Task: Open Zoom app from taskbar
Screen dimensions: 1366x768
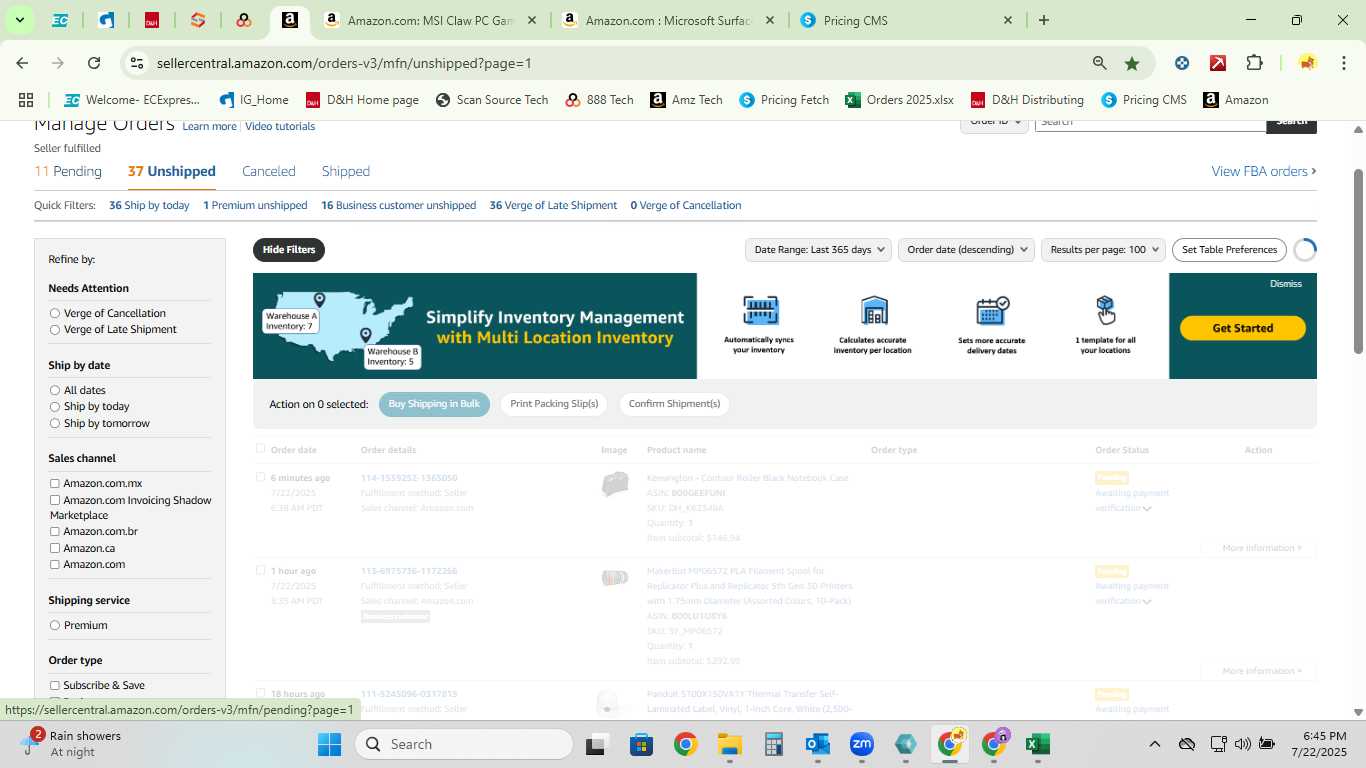Action: tap(862, 744)
